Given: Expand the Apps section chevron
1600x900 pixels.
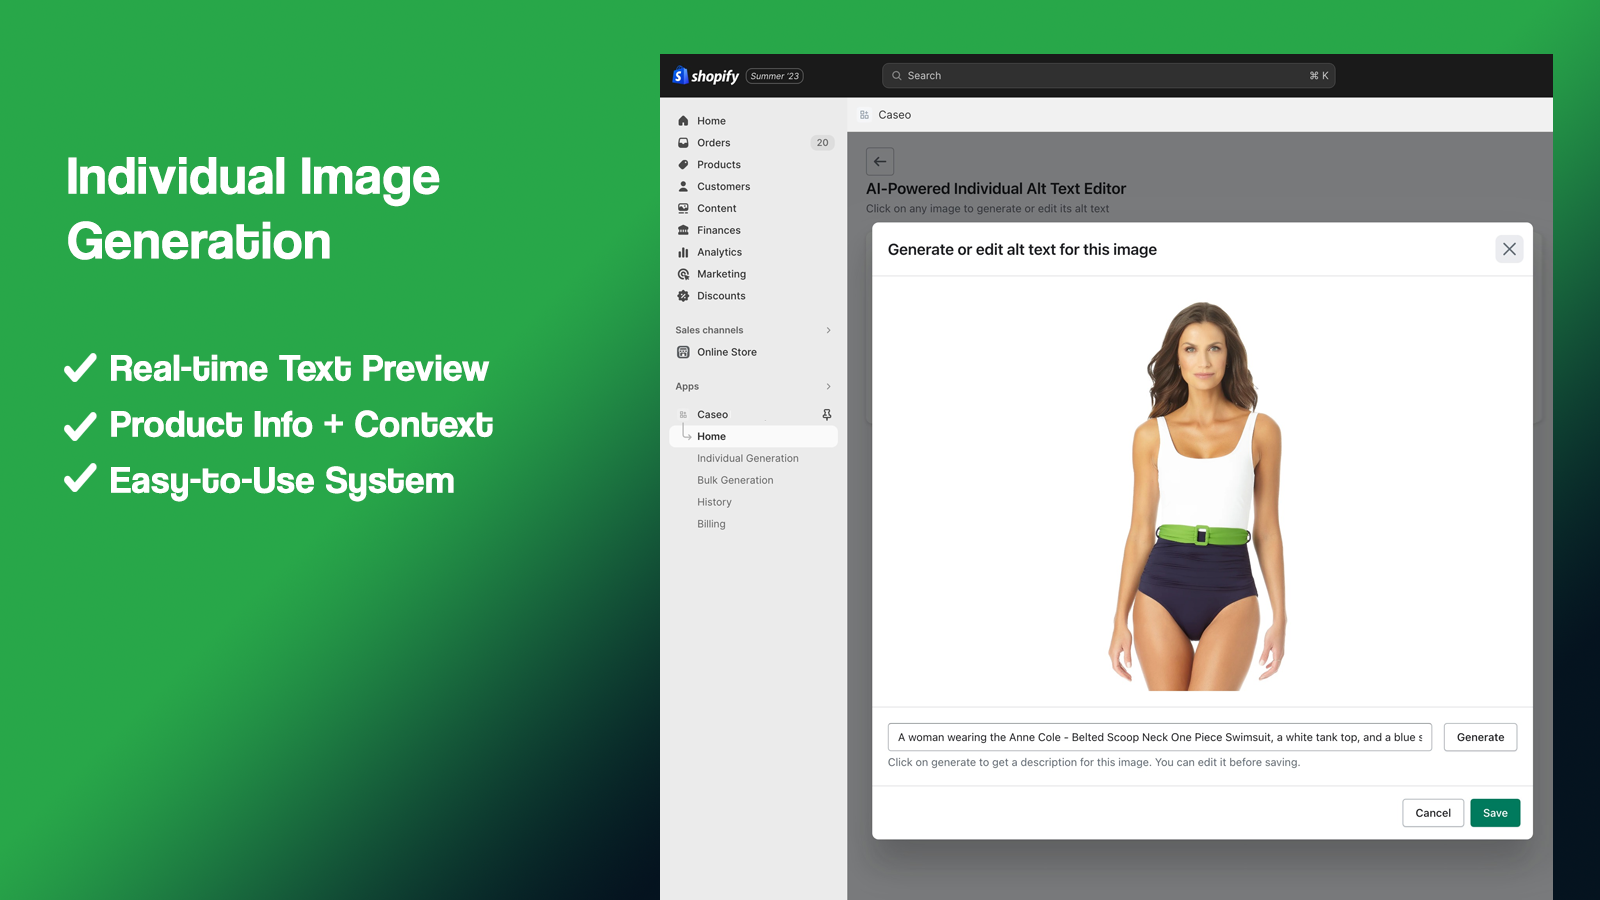Looking at the screenshot, I should 828,386.
